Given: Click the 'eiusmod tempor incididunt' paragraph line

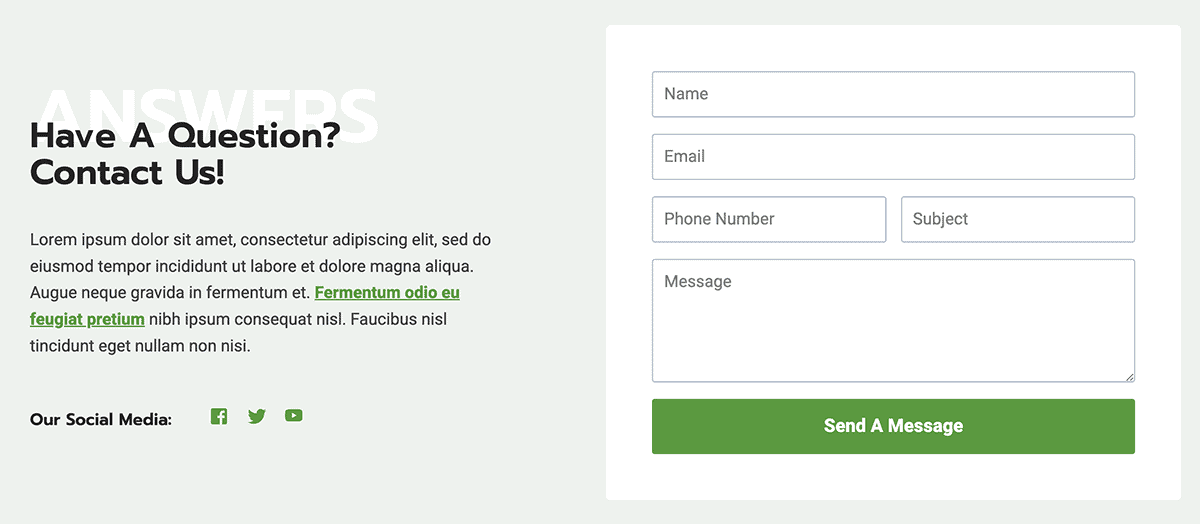Looking at the screenshot, I should tap(251, 267).
